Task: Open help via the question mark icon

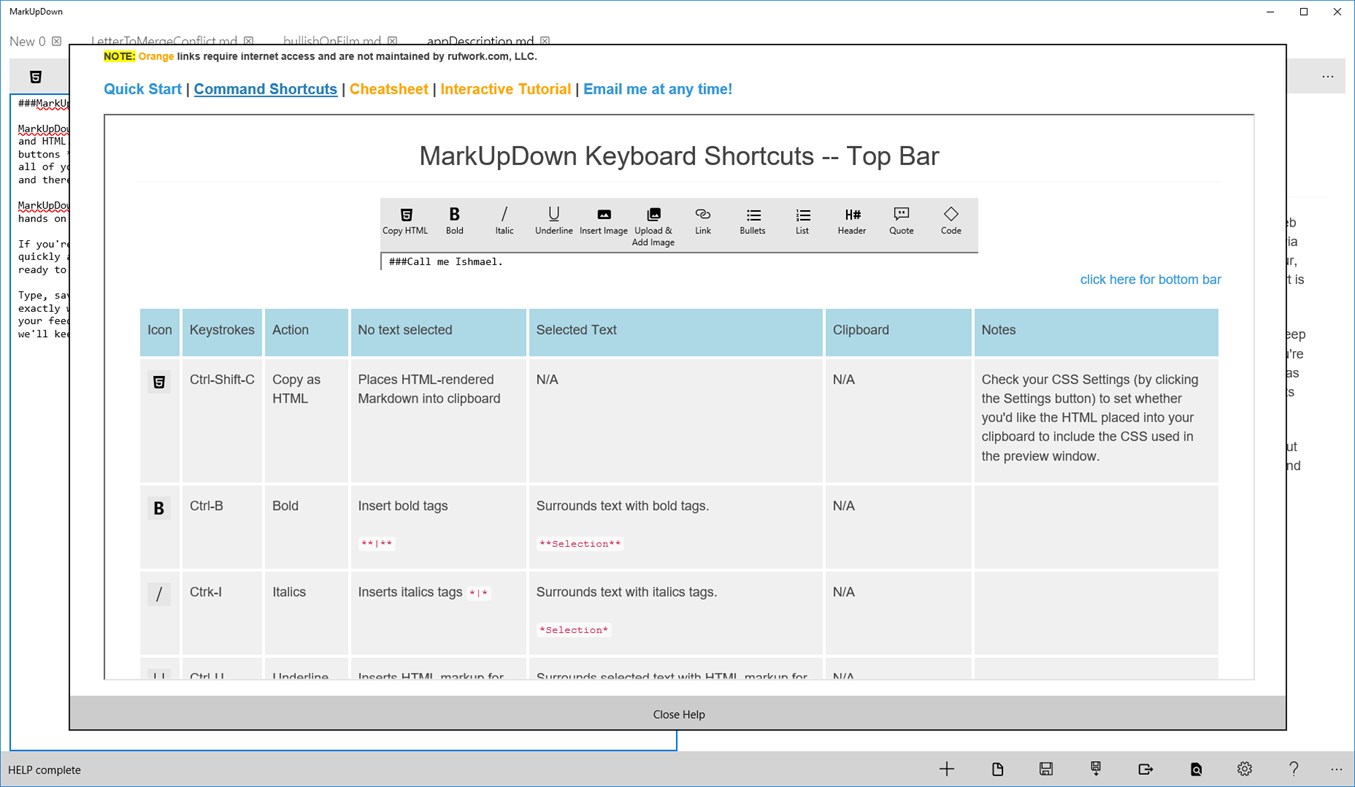Action: click(1293, 769)
